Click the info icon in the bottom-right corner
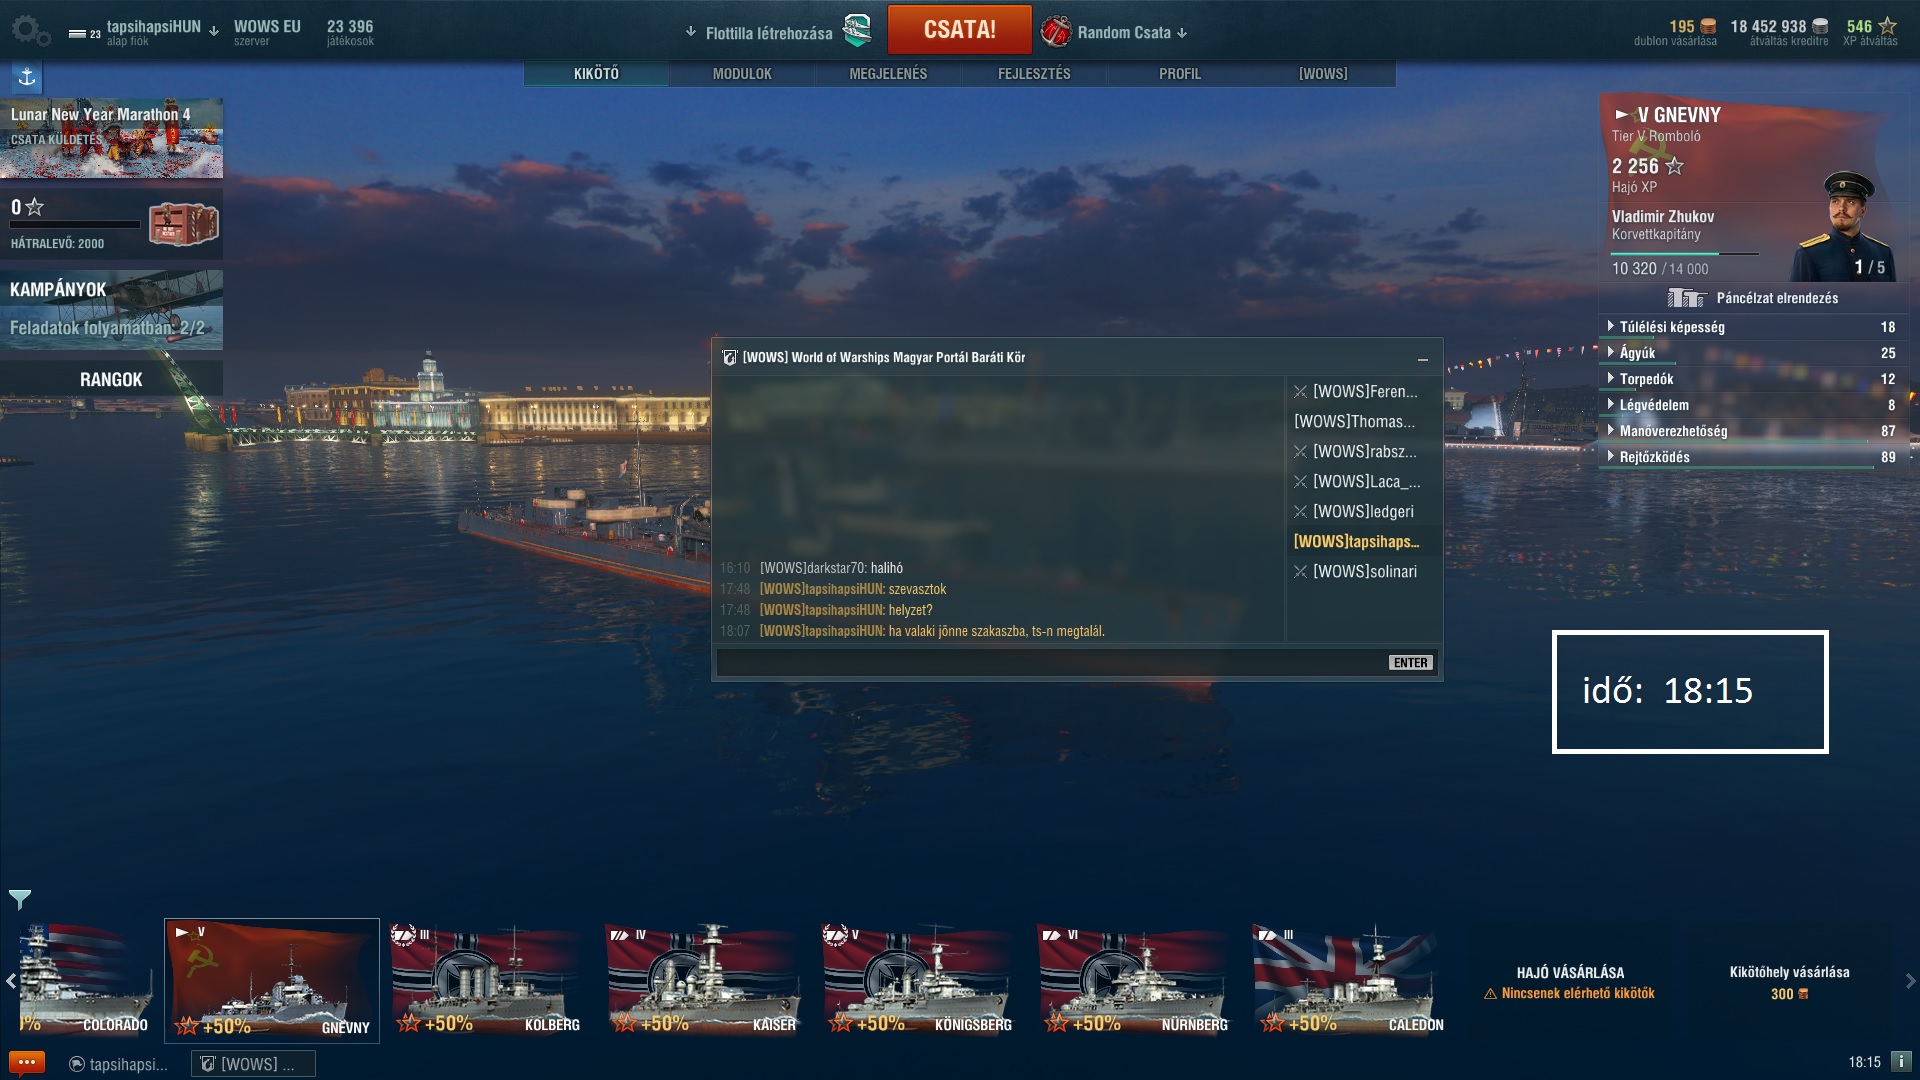Viewport: 1920px width, 1080px height. click(x=1901, y=1062)
